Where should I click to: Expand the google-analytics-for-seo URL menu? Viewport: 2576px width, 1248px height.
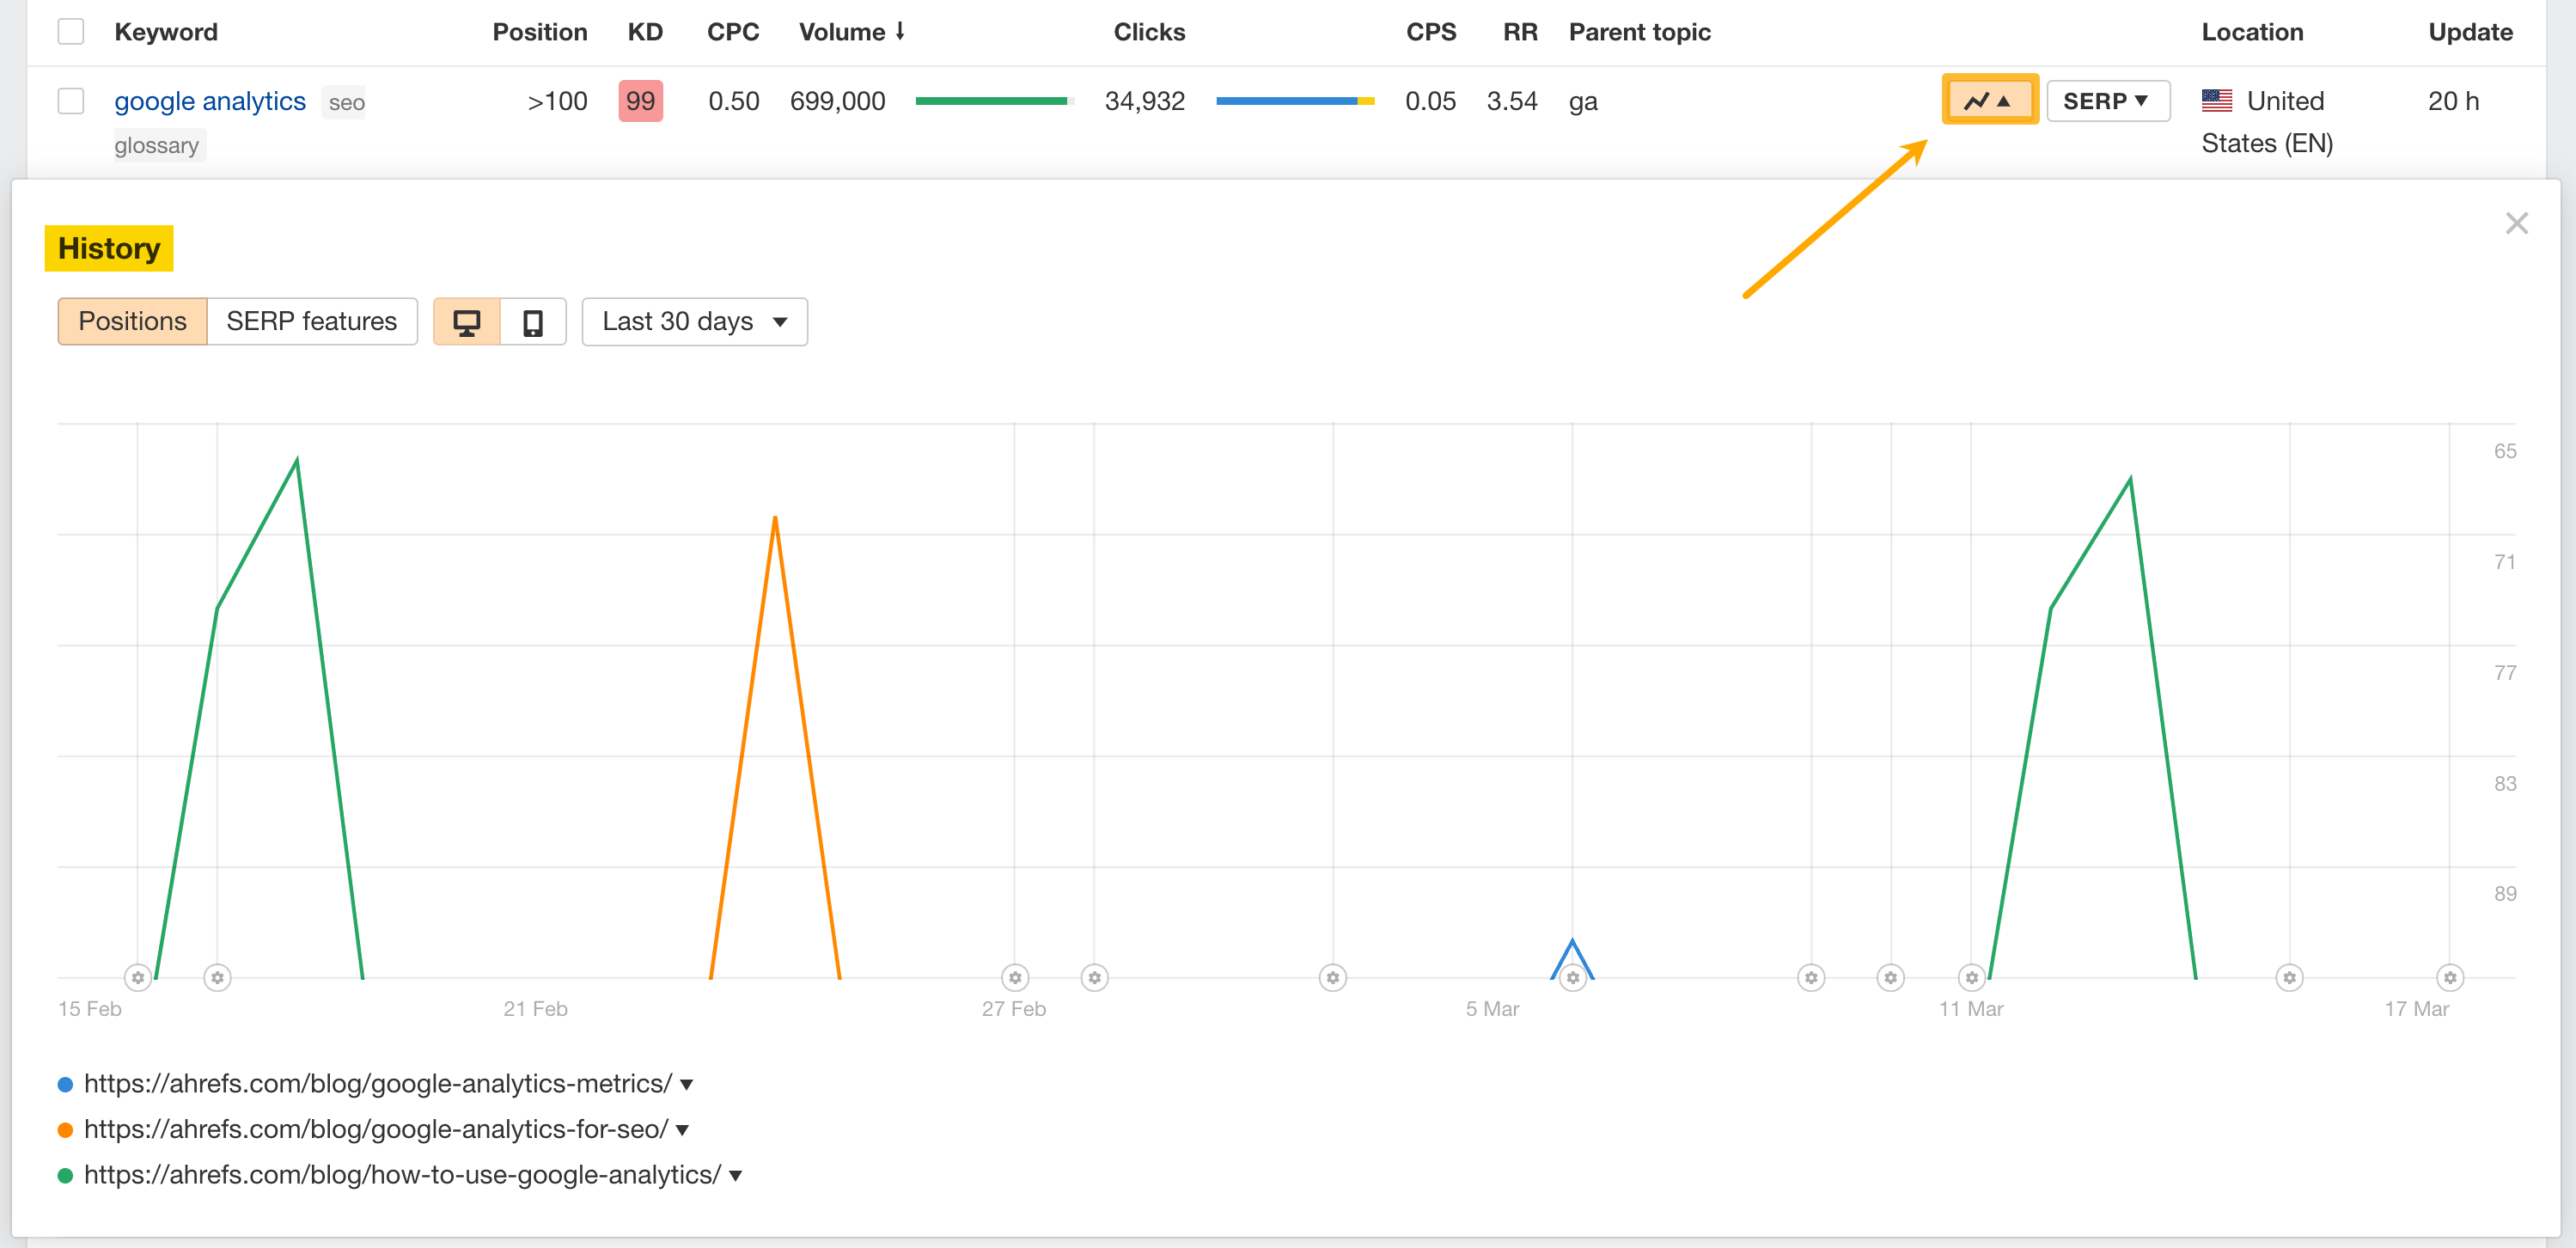point(682,1130)
